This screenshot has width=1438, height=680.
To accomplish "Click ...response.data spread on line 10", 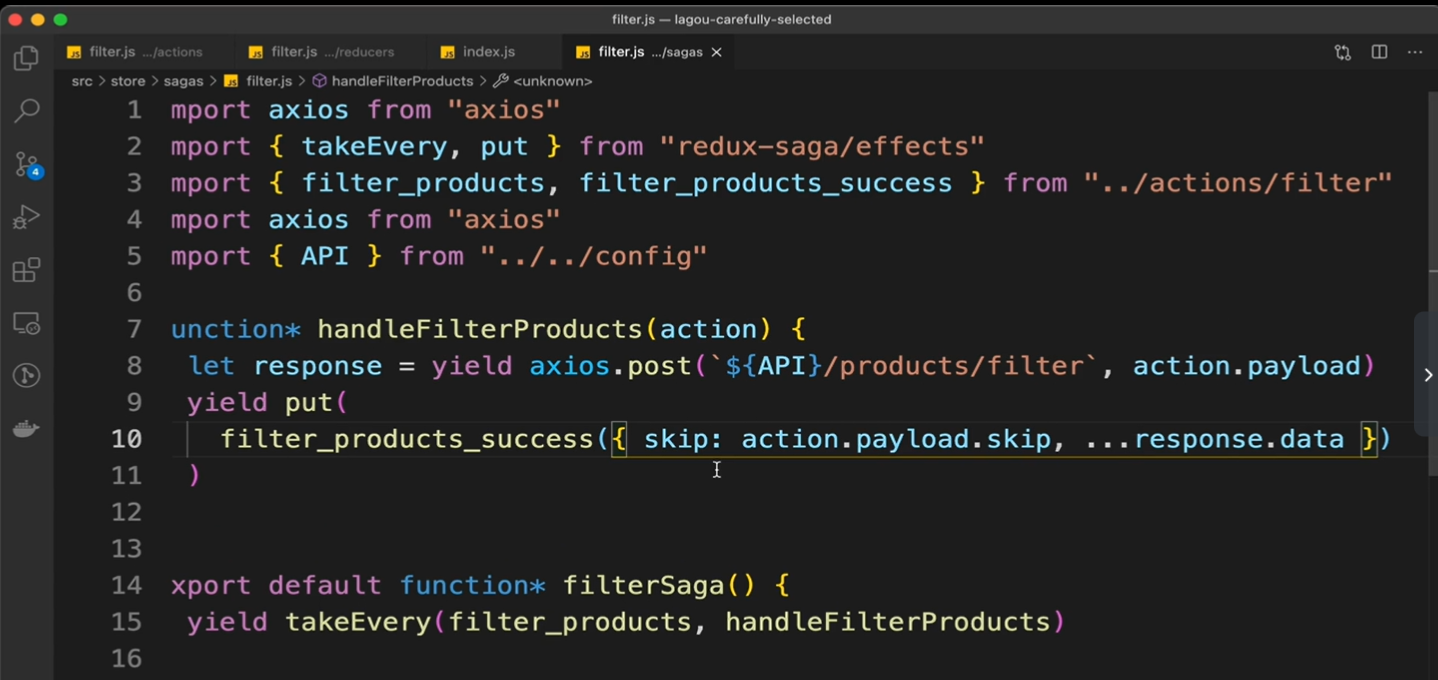I will tap(1215, 439).
